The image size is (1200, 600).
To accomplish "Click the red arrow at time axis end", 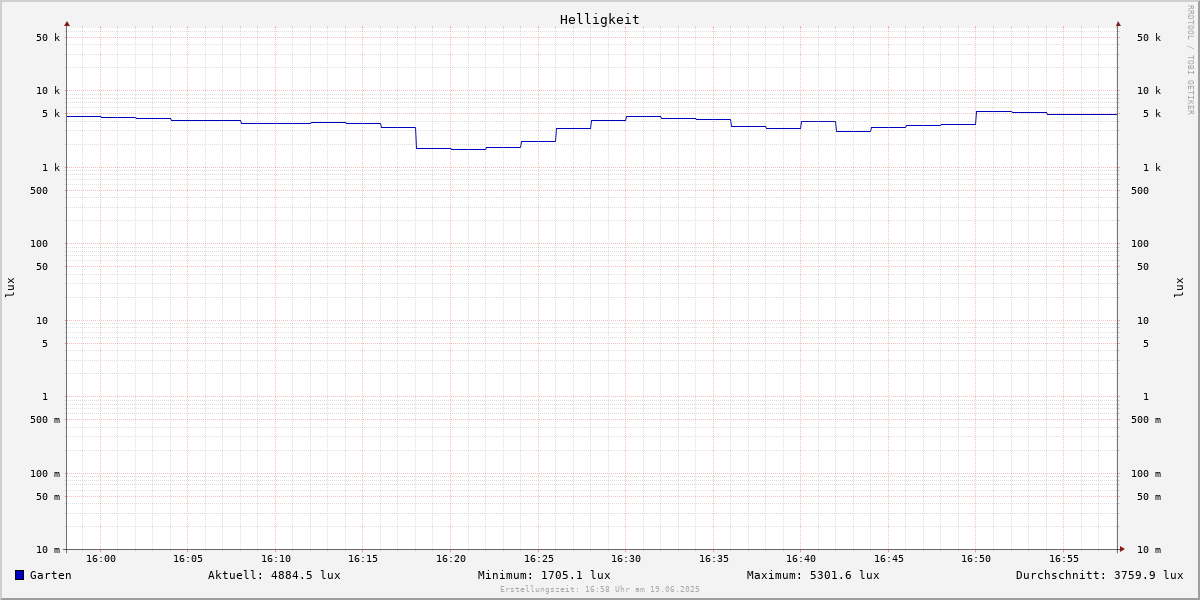I will coord(1122,549).
